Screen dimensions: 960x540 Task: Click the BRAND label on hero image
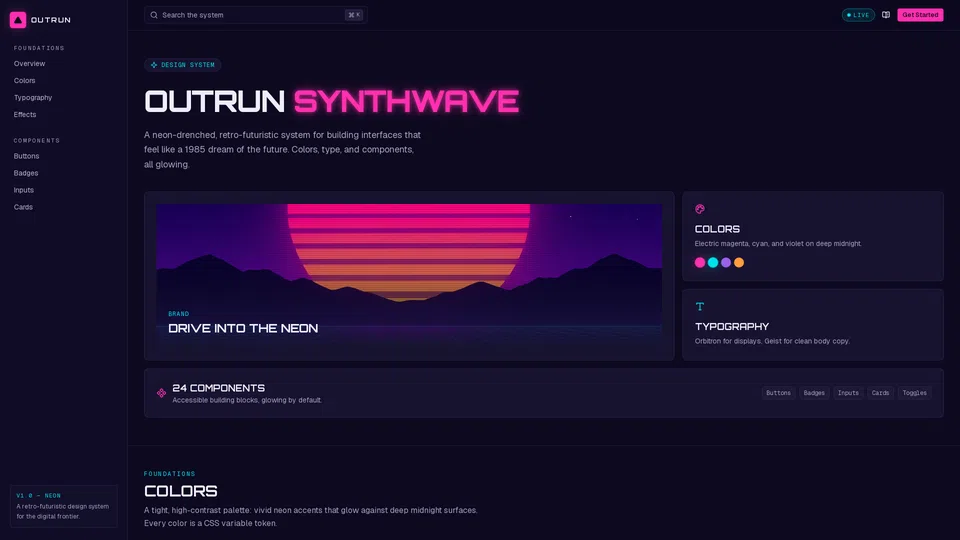click(179, 313)
